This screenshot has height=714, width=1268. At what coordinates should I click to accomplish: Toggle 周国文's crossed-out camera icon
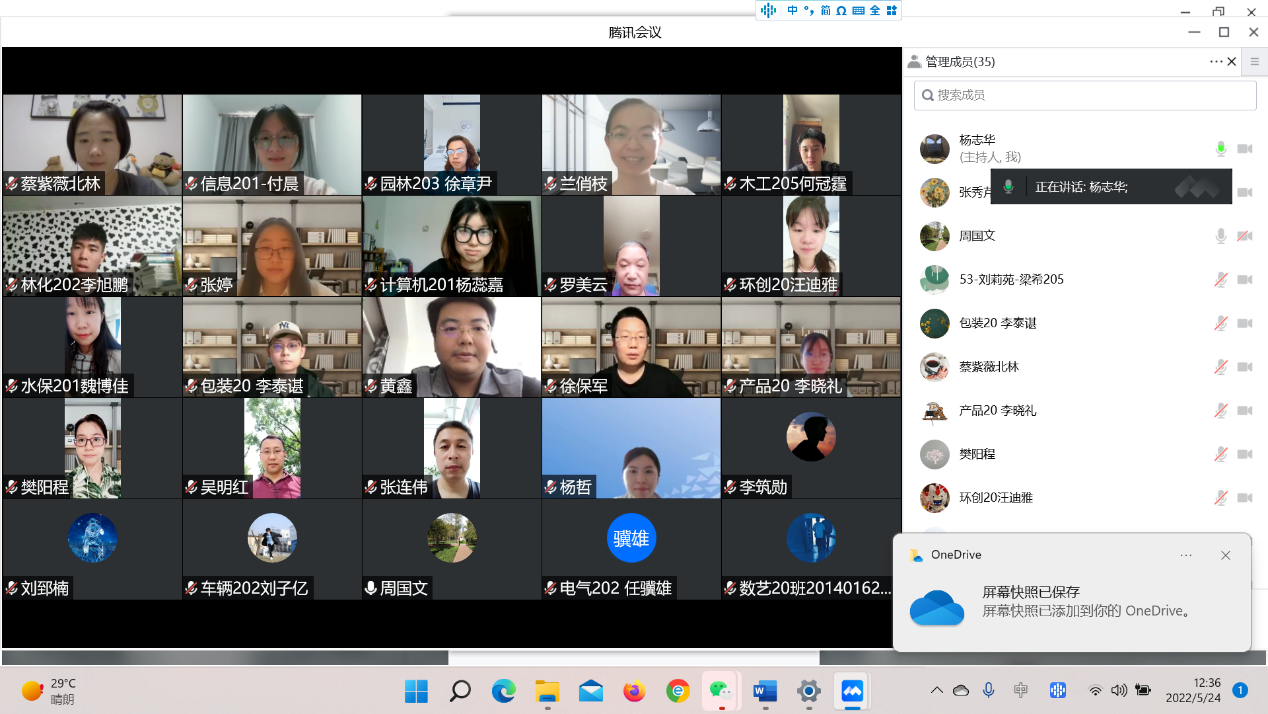[1245, 236]
